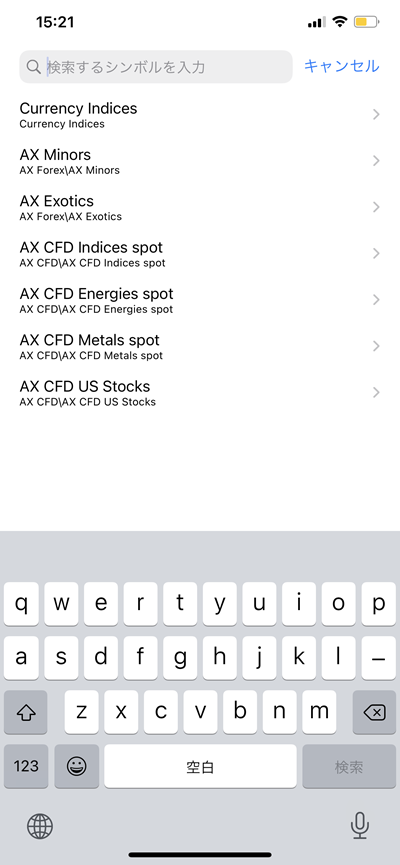Tap the emoji keyboard icon
This screenshot has height=865, width=400.
coord(77,766)
